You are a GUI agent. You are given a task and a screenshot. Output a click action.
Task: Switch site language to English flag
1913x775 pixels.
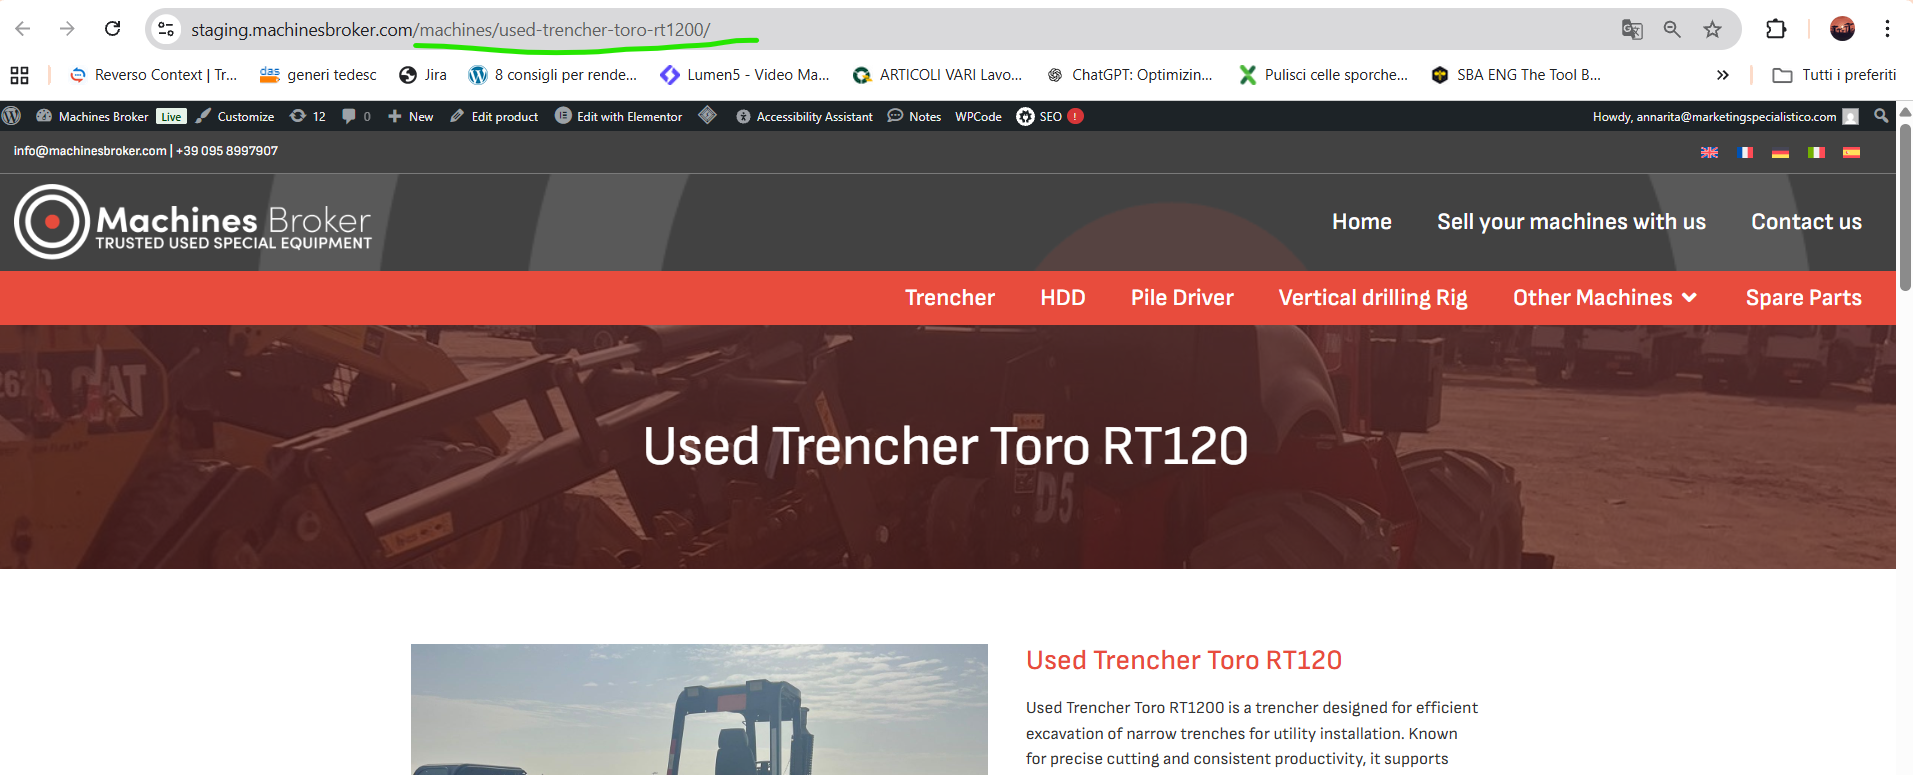(x=1710, y=152)
